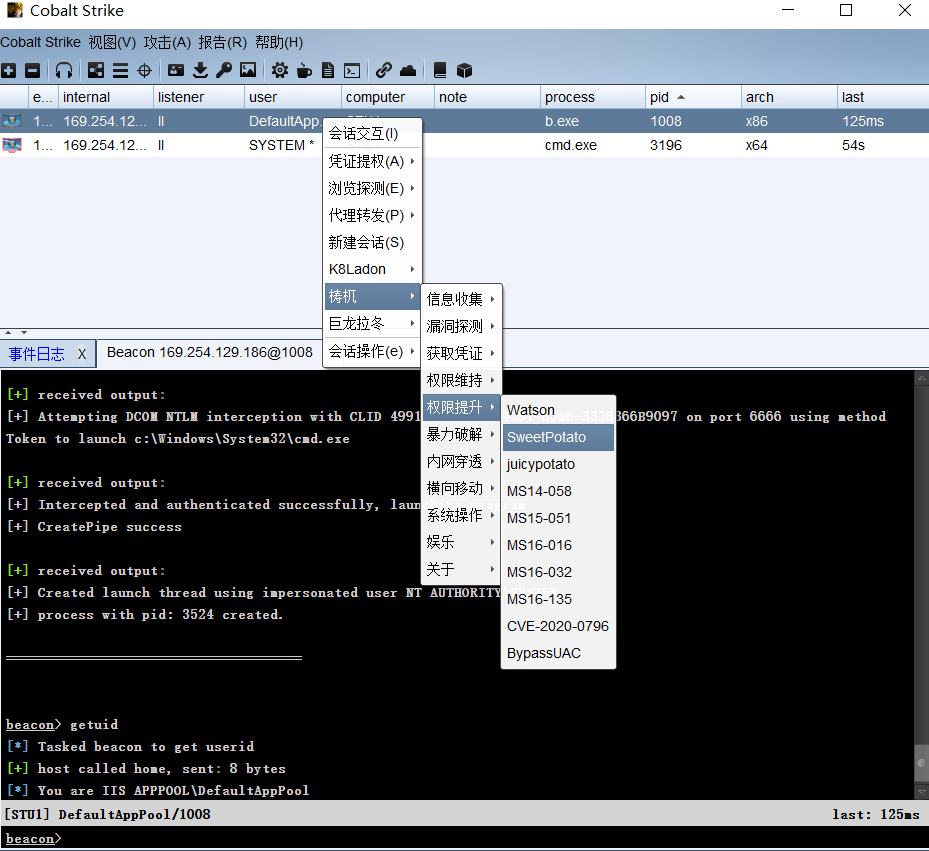Open the 帮助(H) menu
This screenshot has width=929, height=851.
pos(279,43)
